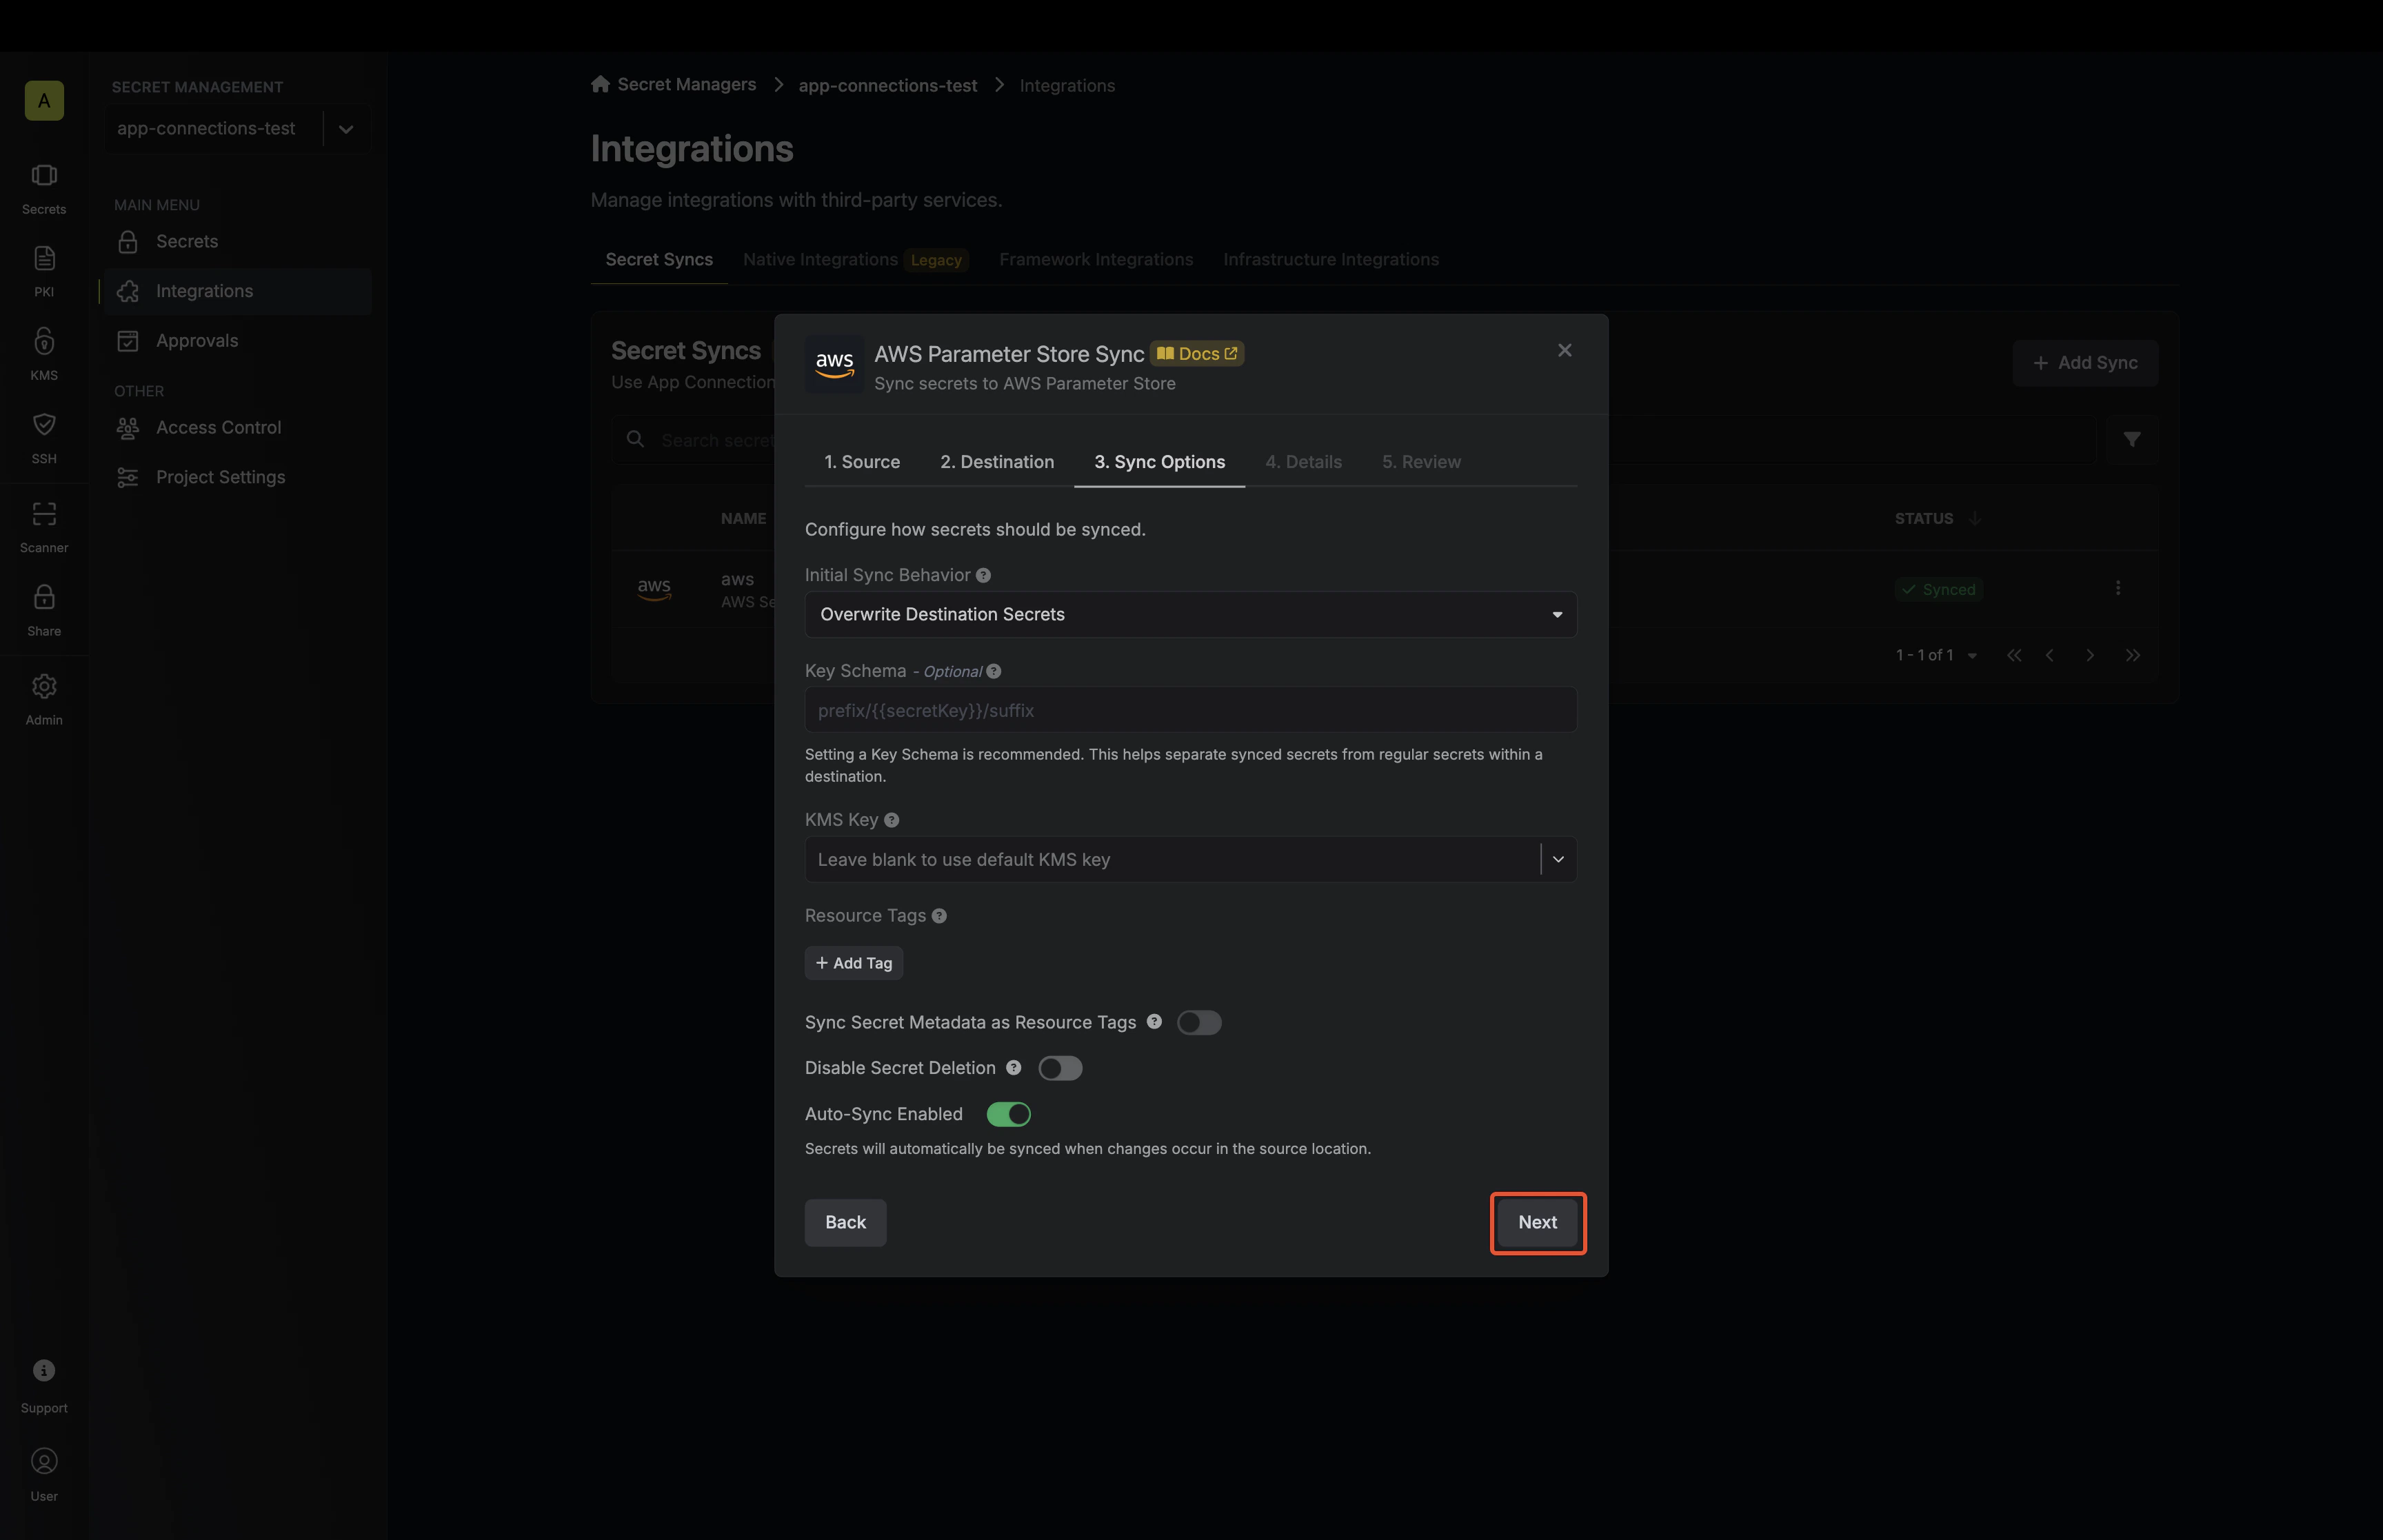Close the AWS Parameter Store Sync dialog
The height and width of the screenshot is (1540, 2383).
coord(1564,350)
